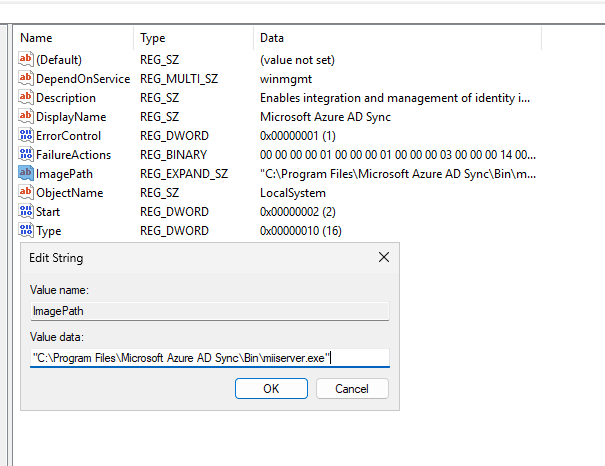Select the DisplayName entry name
Image resolution: width=605 pixels, height=466 pixels.
[x=71, y=117]
